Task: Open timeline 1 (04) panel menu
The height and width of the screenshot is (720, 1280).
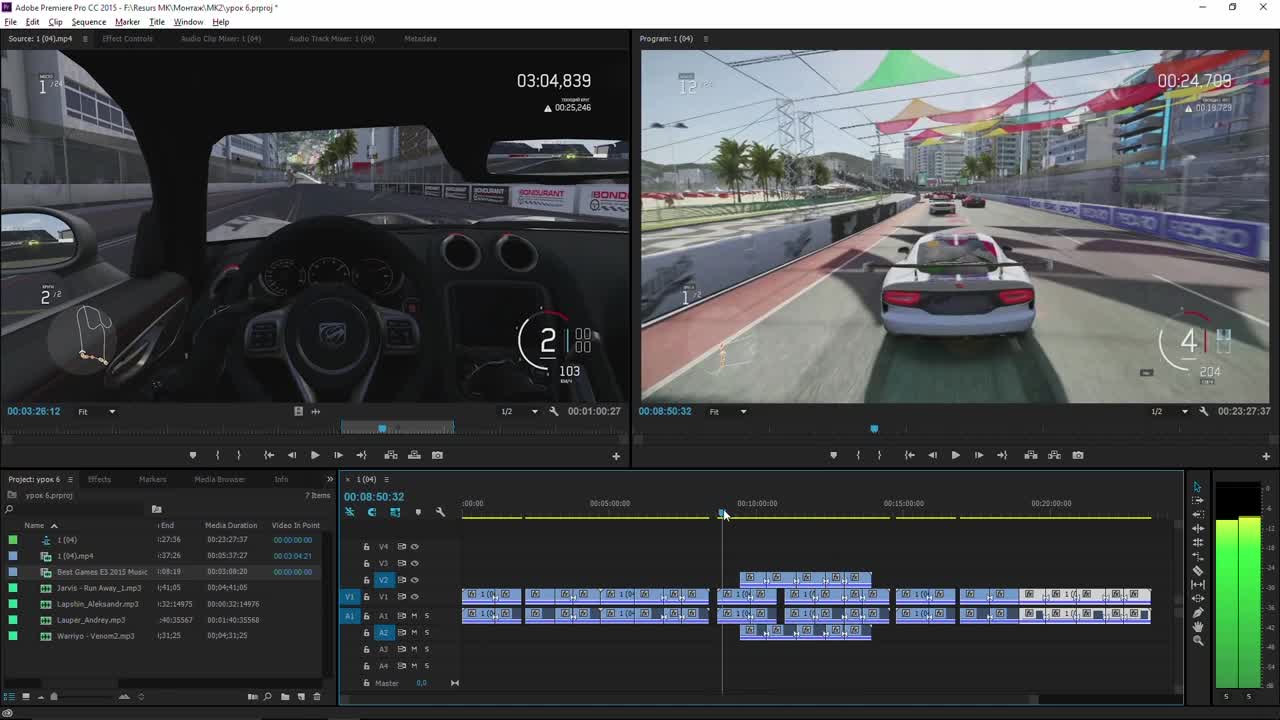Action: (386, 479)
